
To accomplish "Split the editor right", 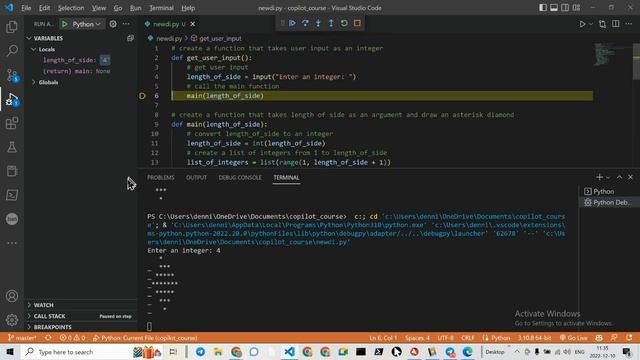I will pyautogui.click(x=616, y=24).
